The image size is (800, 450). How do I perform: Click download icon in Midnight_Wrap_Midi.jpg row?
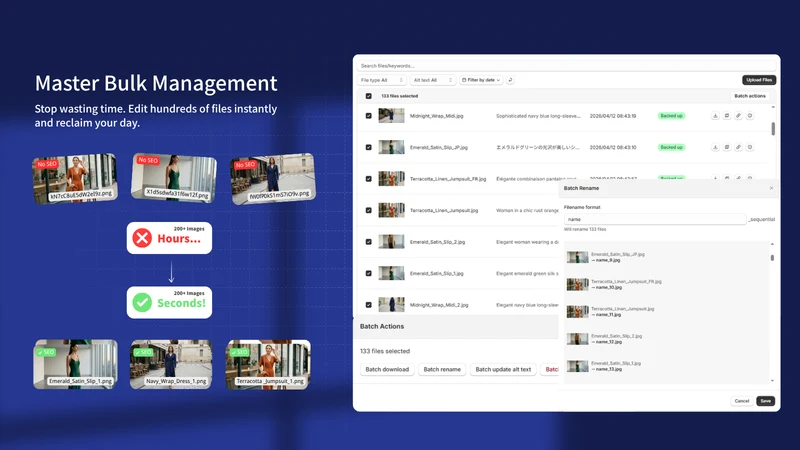(715, 116)
